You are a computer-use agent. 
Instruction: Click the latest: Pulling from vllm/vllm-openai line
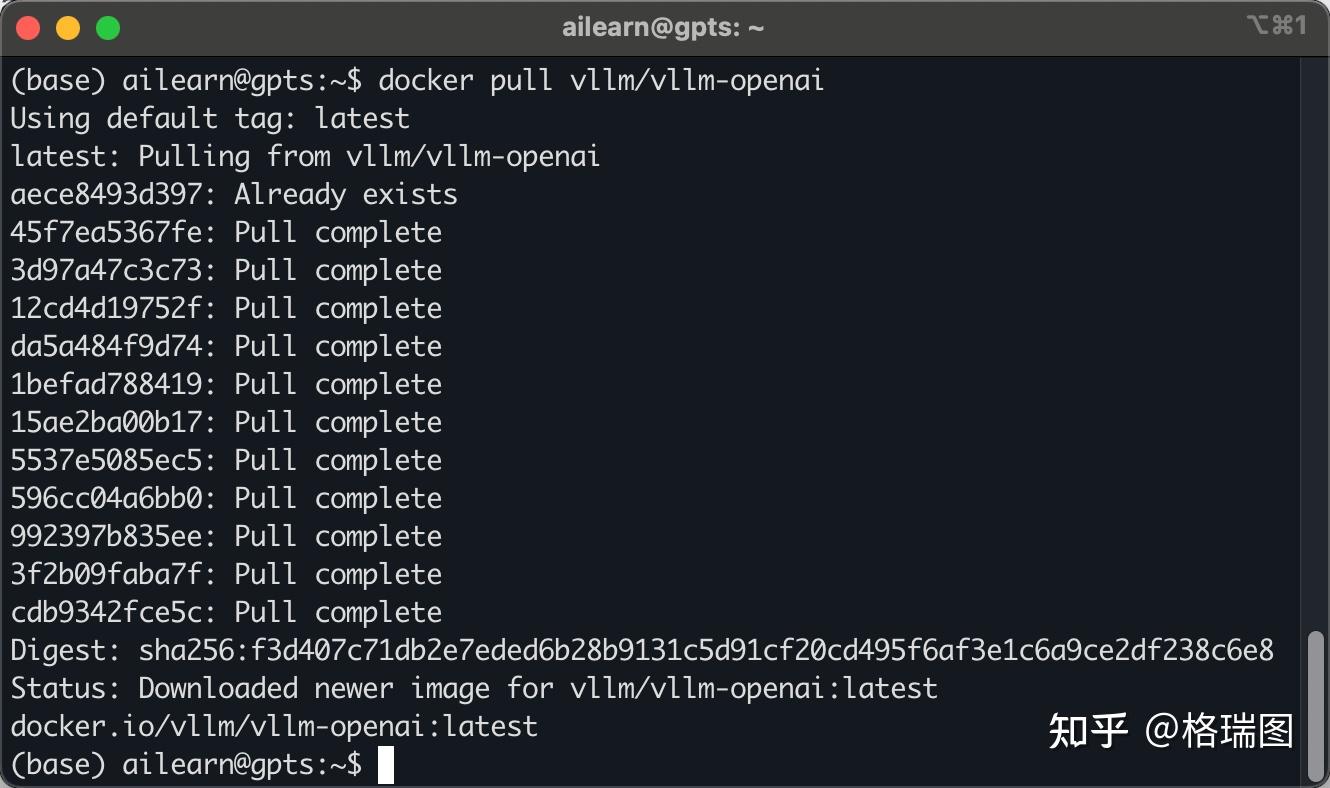(305, 157)
